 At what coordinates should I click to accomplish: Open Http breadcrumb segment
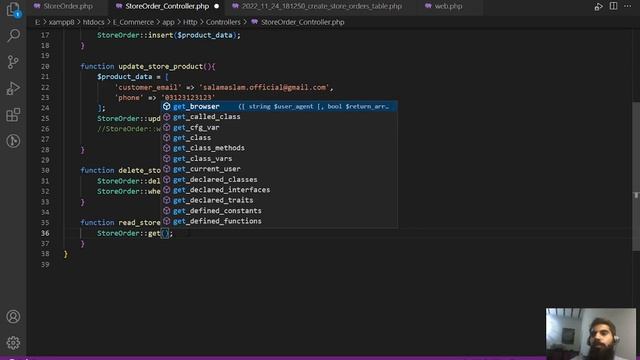point(190,22)
